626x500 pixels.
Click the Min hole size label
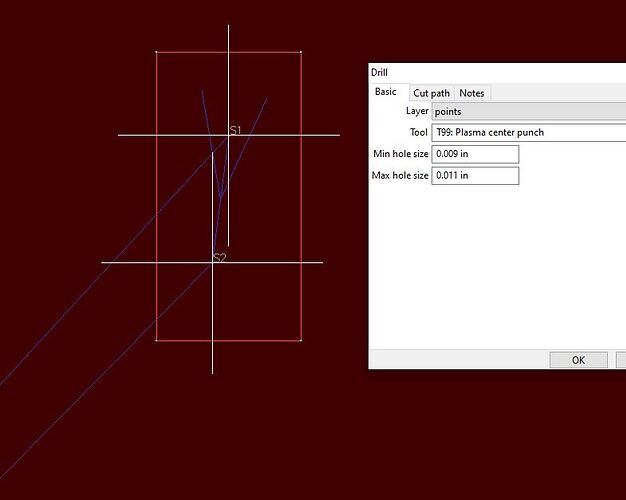click(400, 154)
